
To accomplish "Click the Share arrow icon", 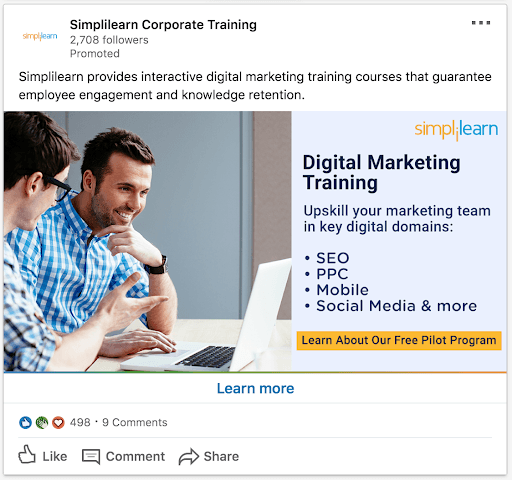I will pyautogui.click(x=189, y=456).
